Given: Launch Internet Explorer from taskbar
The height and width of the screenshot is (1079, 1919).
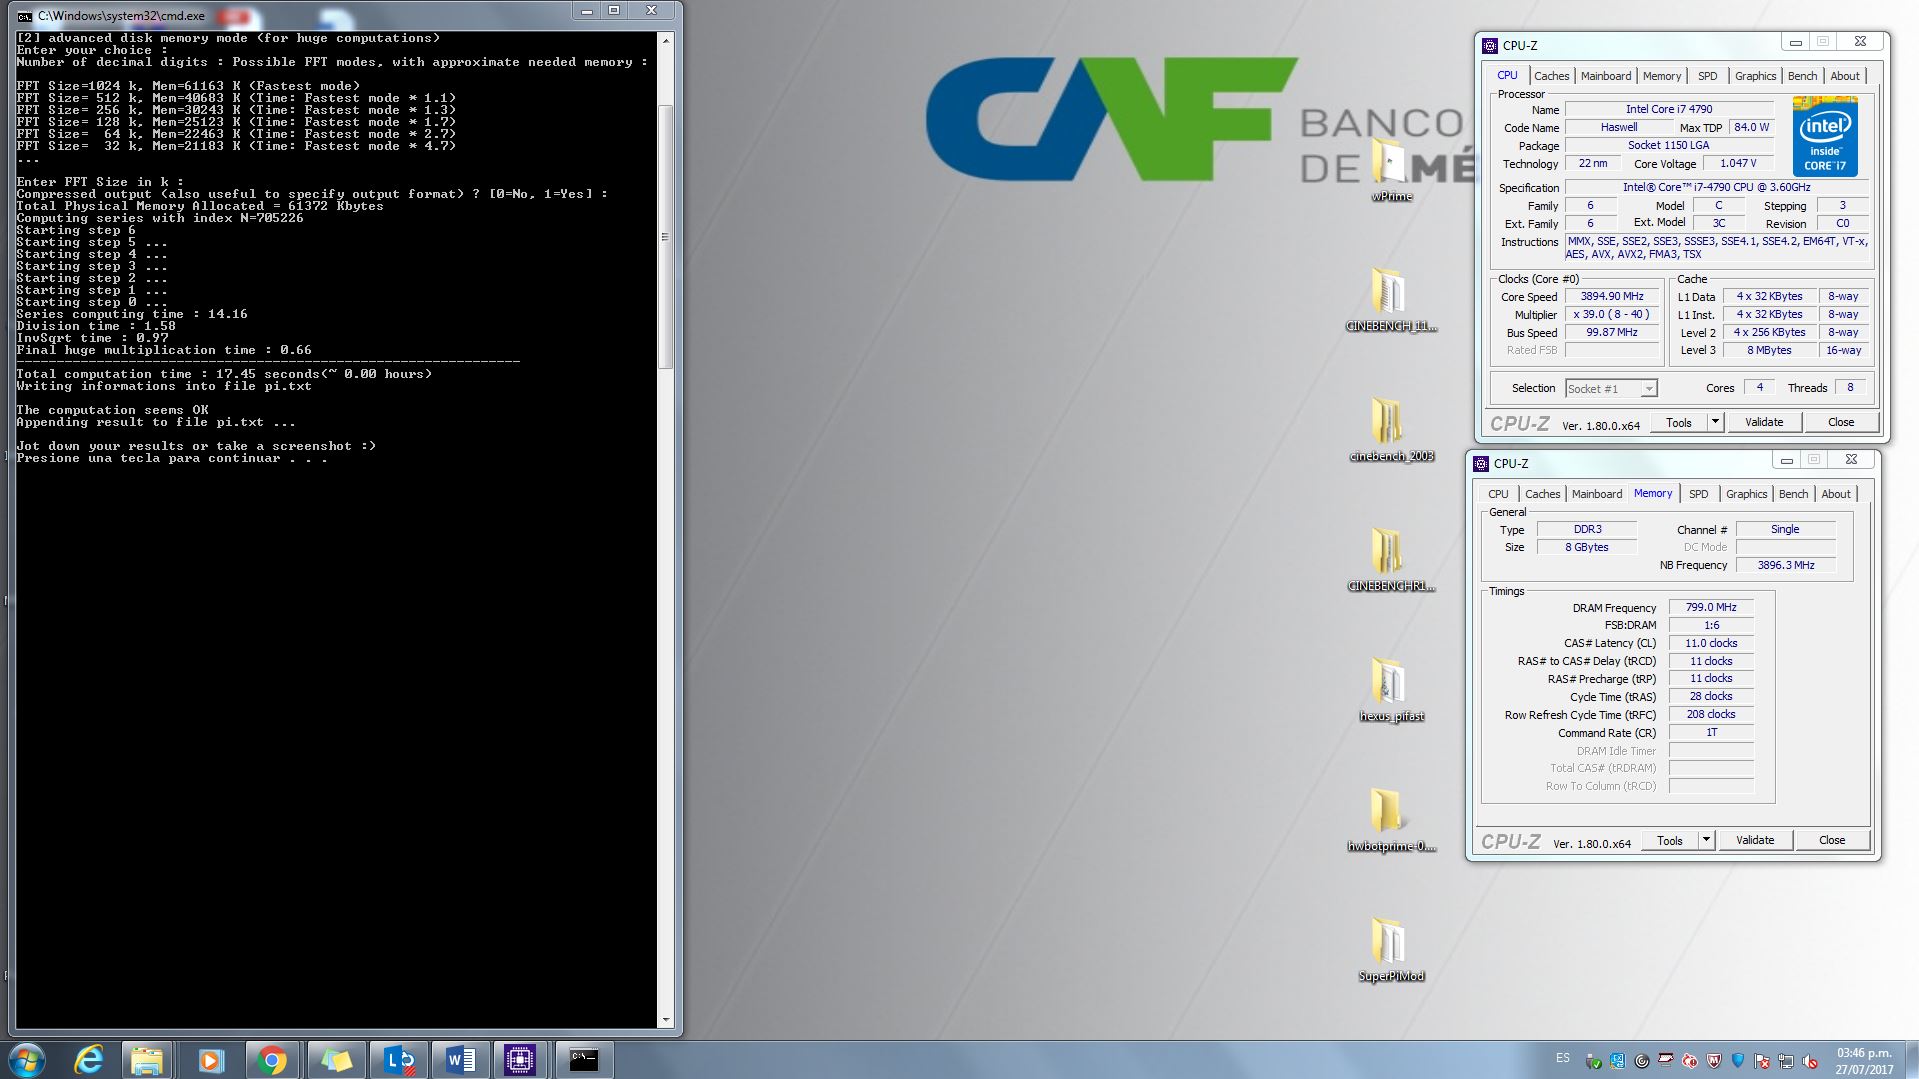Looking at the screenshot, I should [90, 1060].
